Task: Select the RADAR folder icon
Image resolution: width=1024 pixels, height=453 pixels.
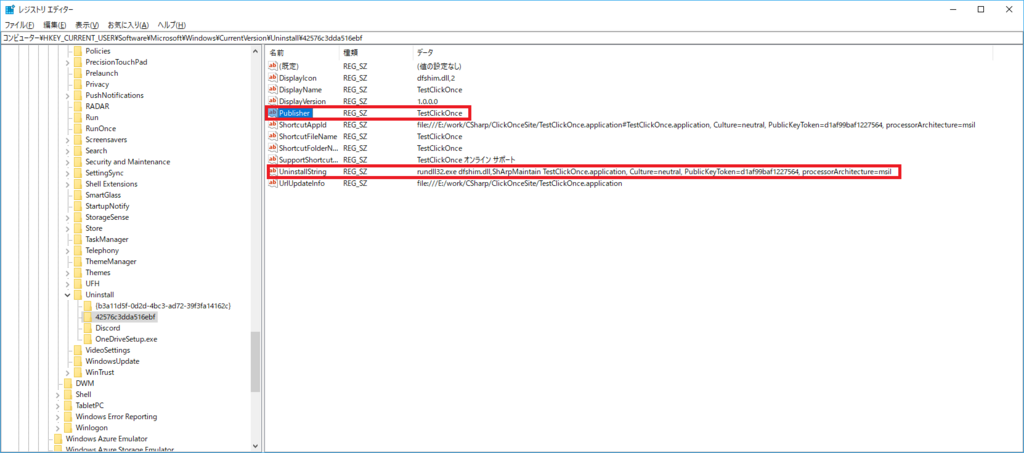Action: click(78, 106)
